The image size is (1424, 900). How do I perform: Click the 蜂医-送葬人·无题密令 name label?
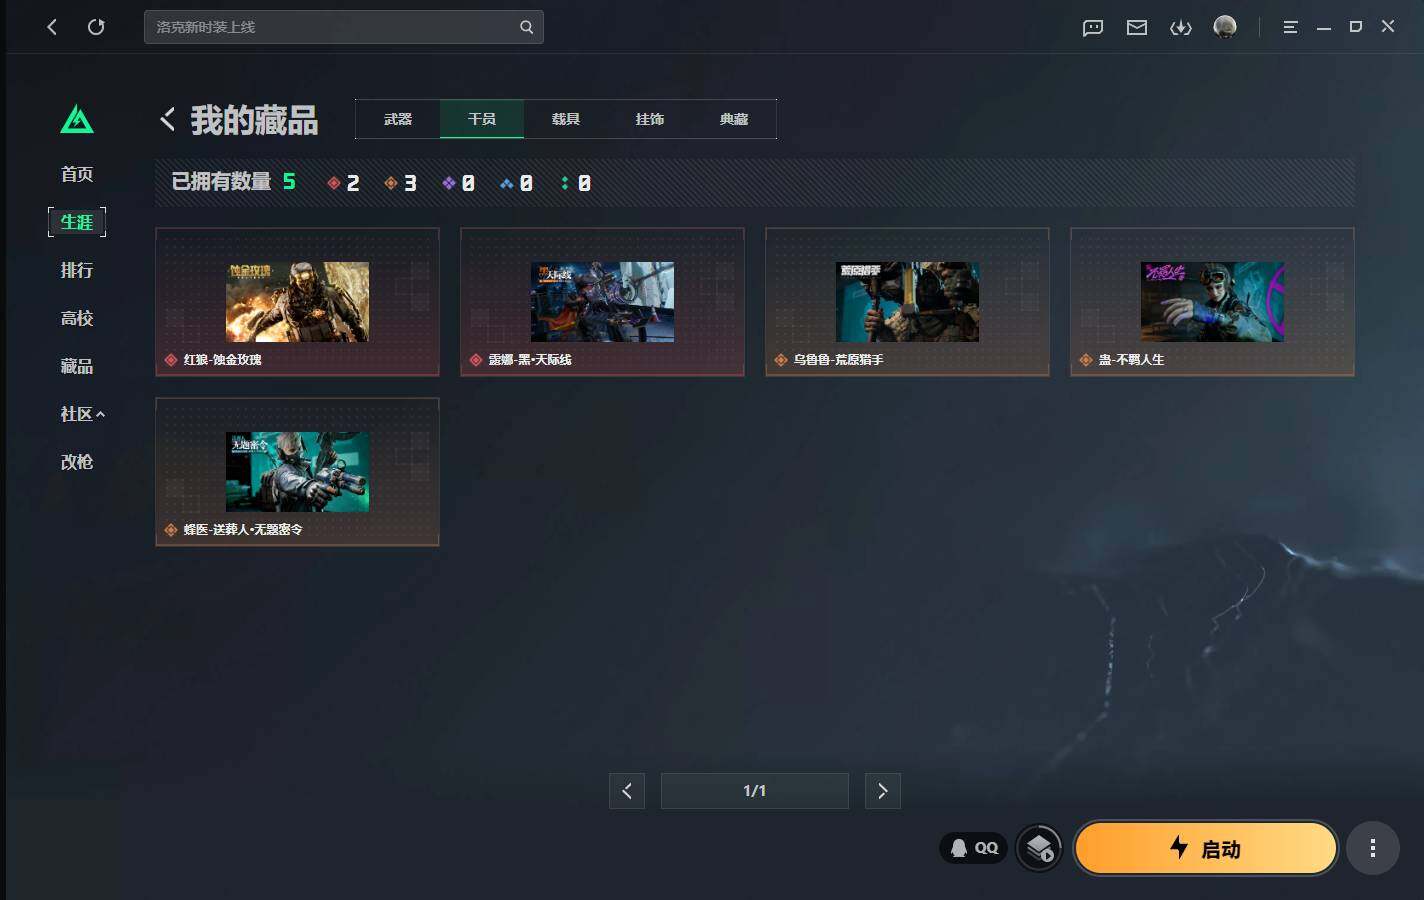(243, 530)
